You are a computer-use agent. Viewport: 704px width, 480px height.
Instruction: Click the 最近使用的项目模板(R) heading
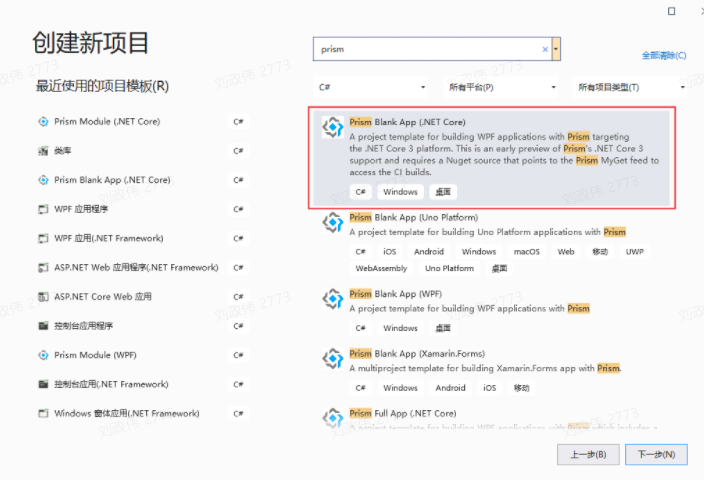click(102, 86)
